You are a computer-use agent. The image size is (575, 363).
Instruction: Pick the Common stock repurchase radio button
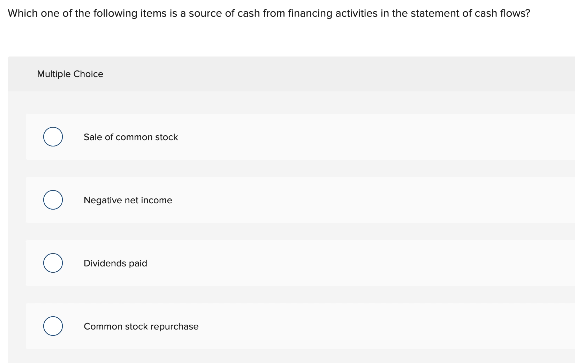pyautogui.click(x=53, y=326)
